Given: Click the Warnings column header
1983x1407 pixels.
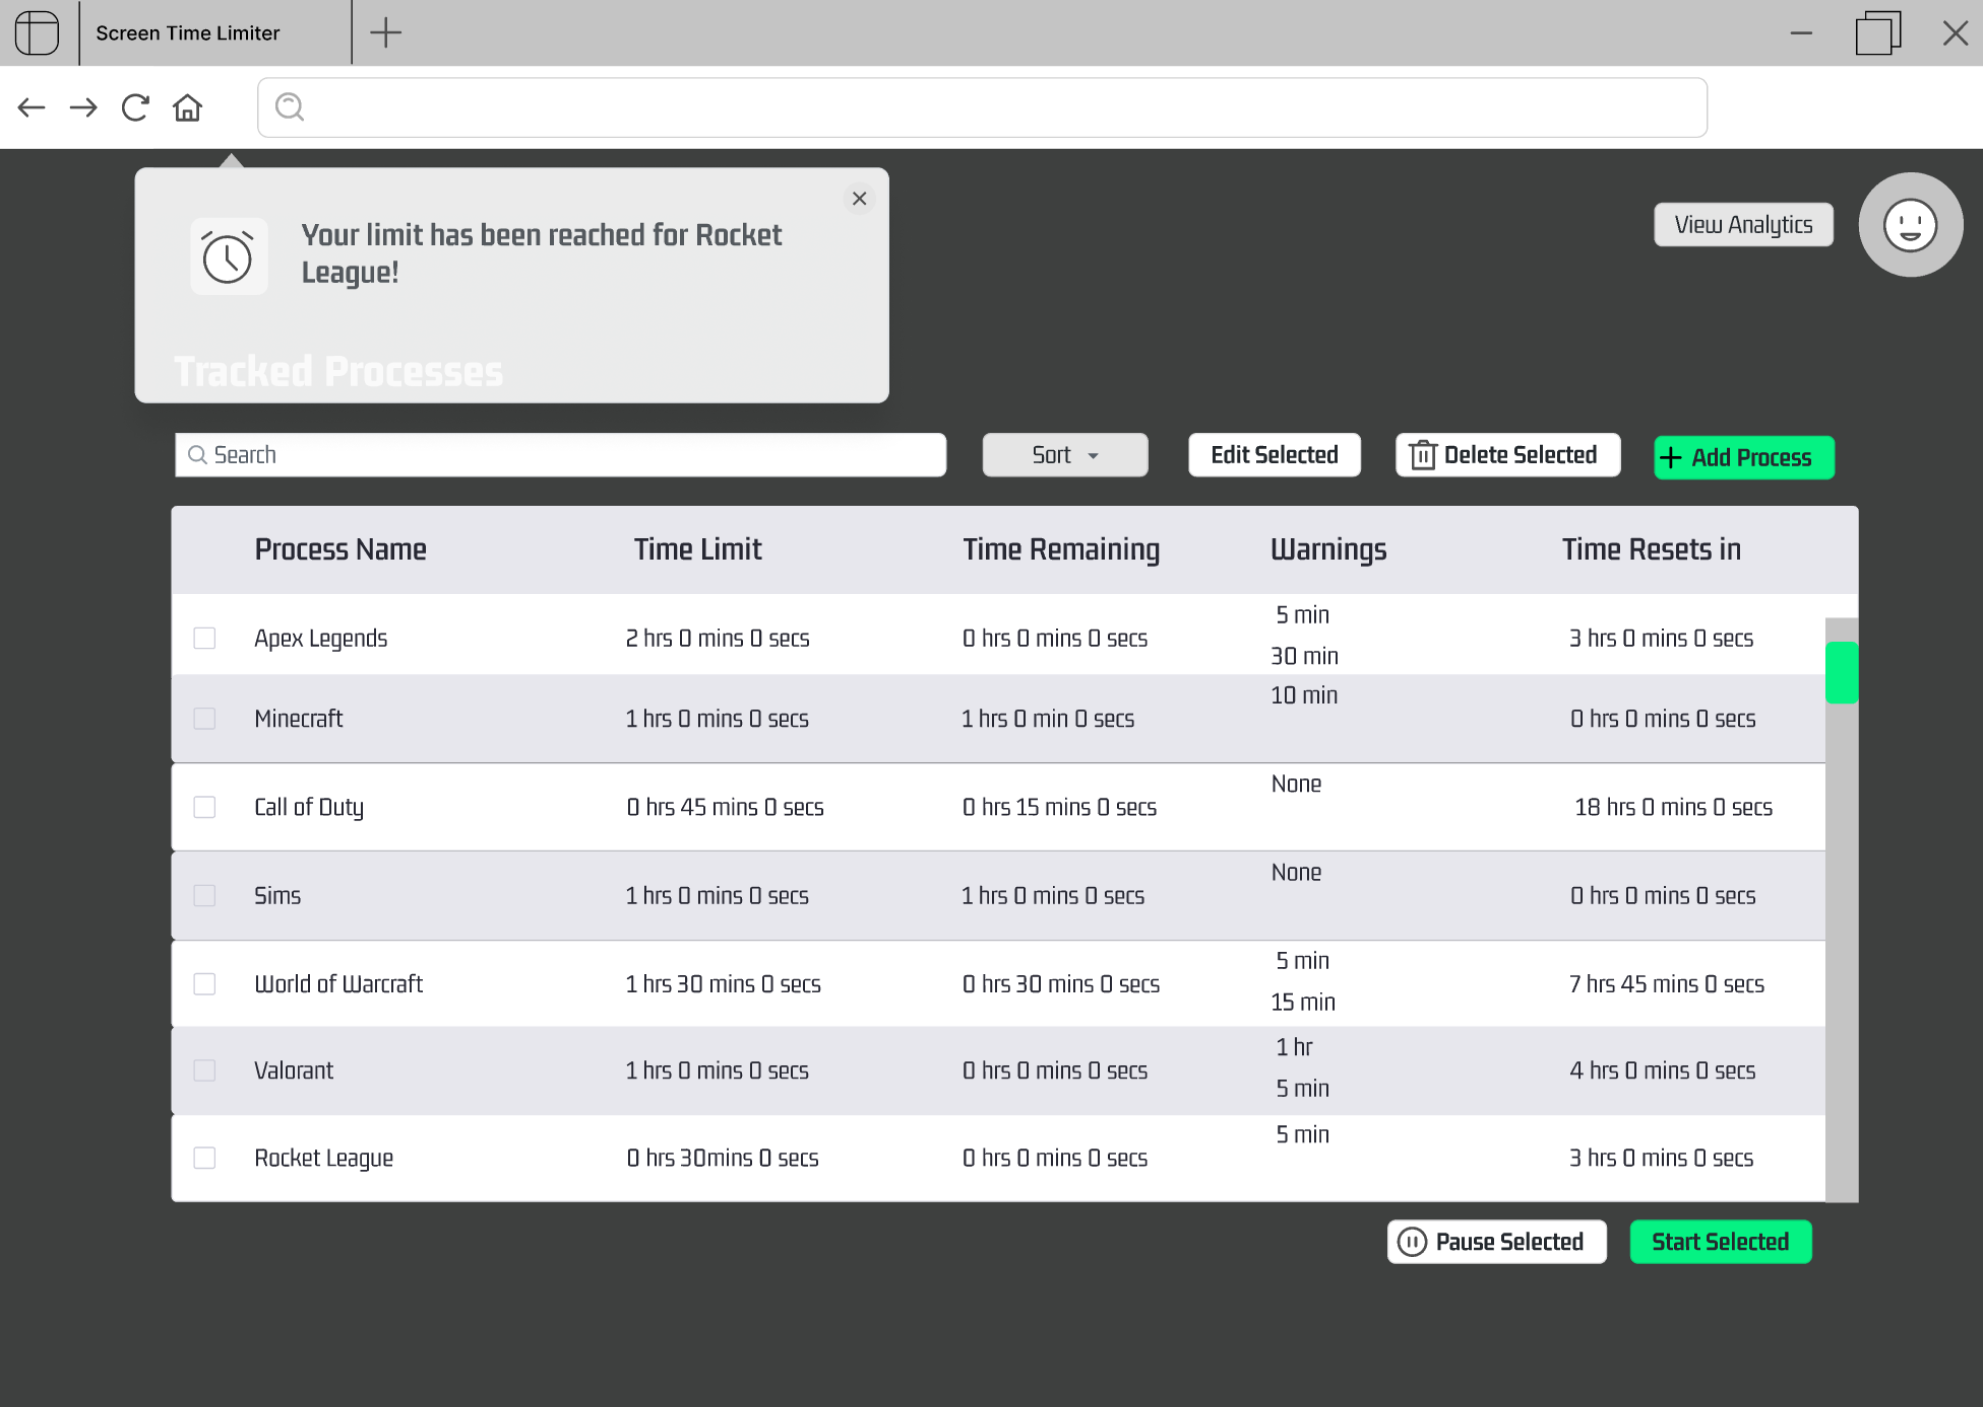Looking at the screenshot, I should pos(1328,549).
